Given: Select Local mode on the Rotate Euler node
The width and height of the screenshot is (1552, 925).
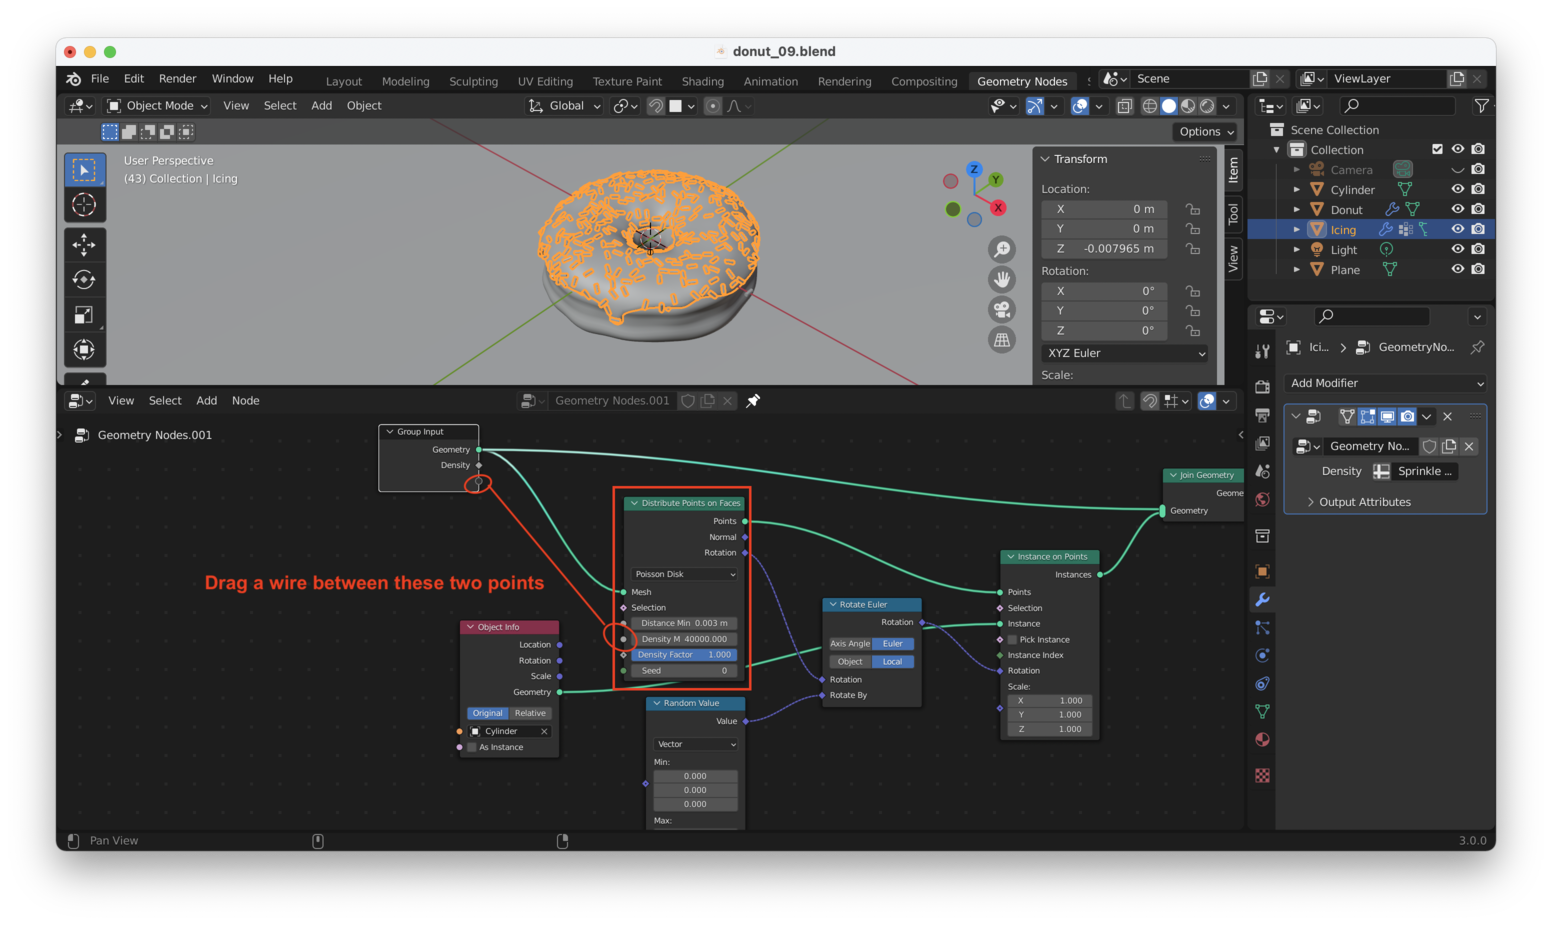Looking at the screenshot, I should pyautogui.click(x=891, y=661).
